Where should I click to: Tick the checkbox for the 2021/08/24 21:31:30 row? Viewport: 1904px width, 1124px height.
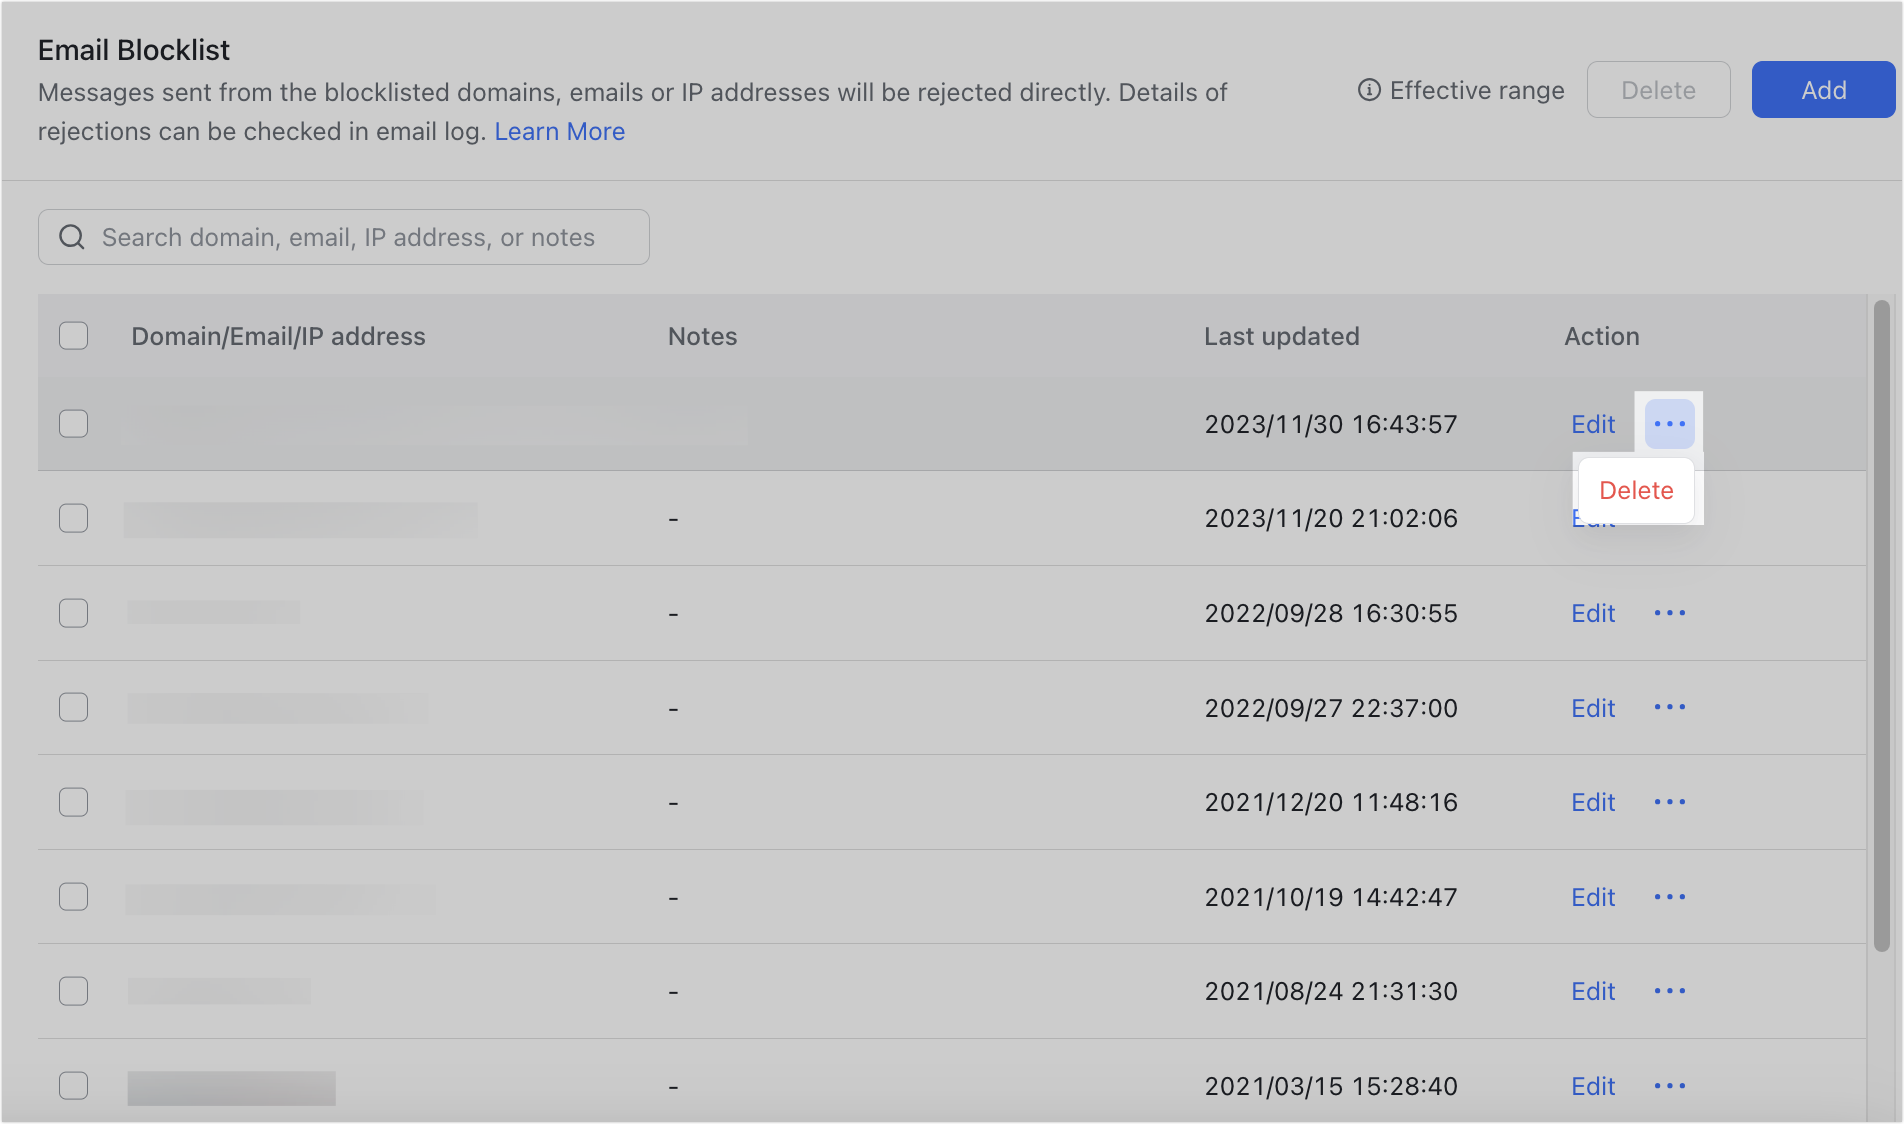coord(73,991)
